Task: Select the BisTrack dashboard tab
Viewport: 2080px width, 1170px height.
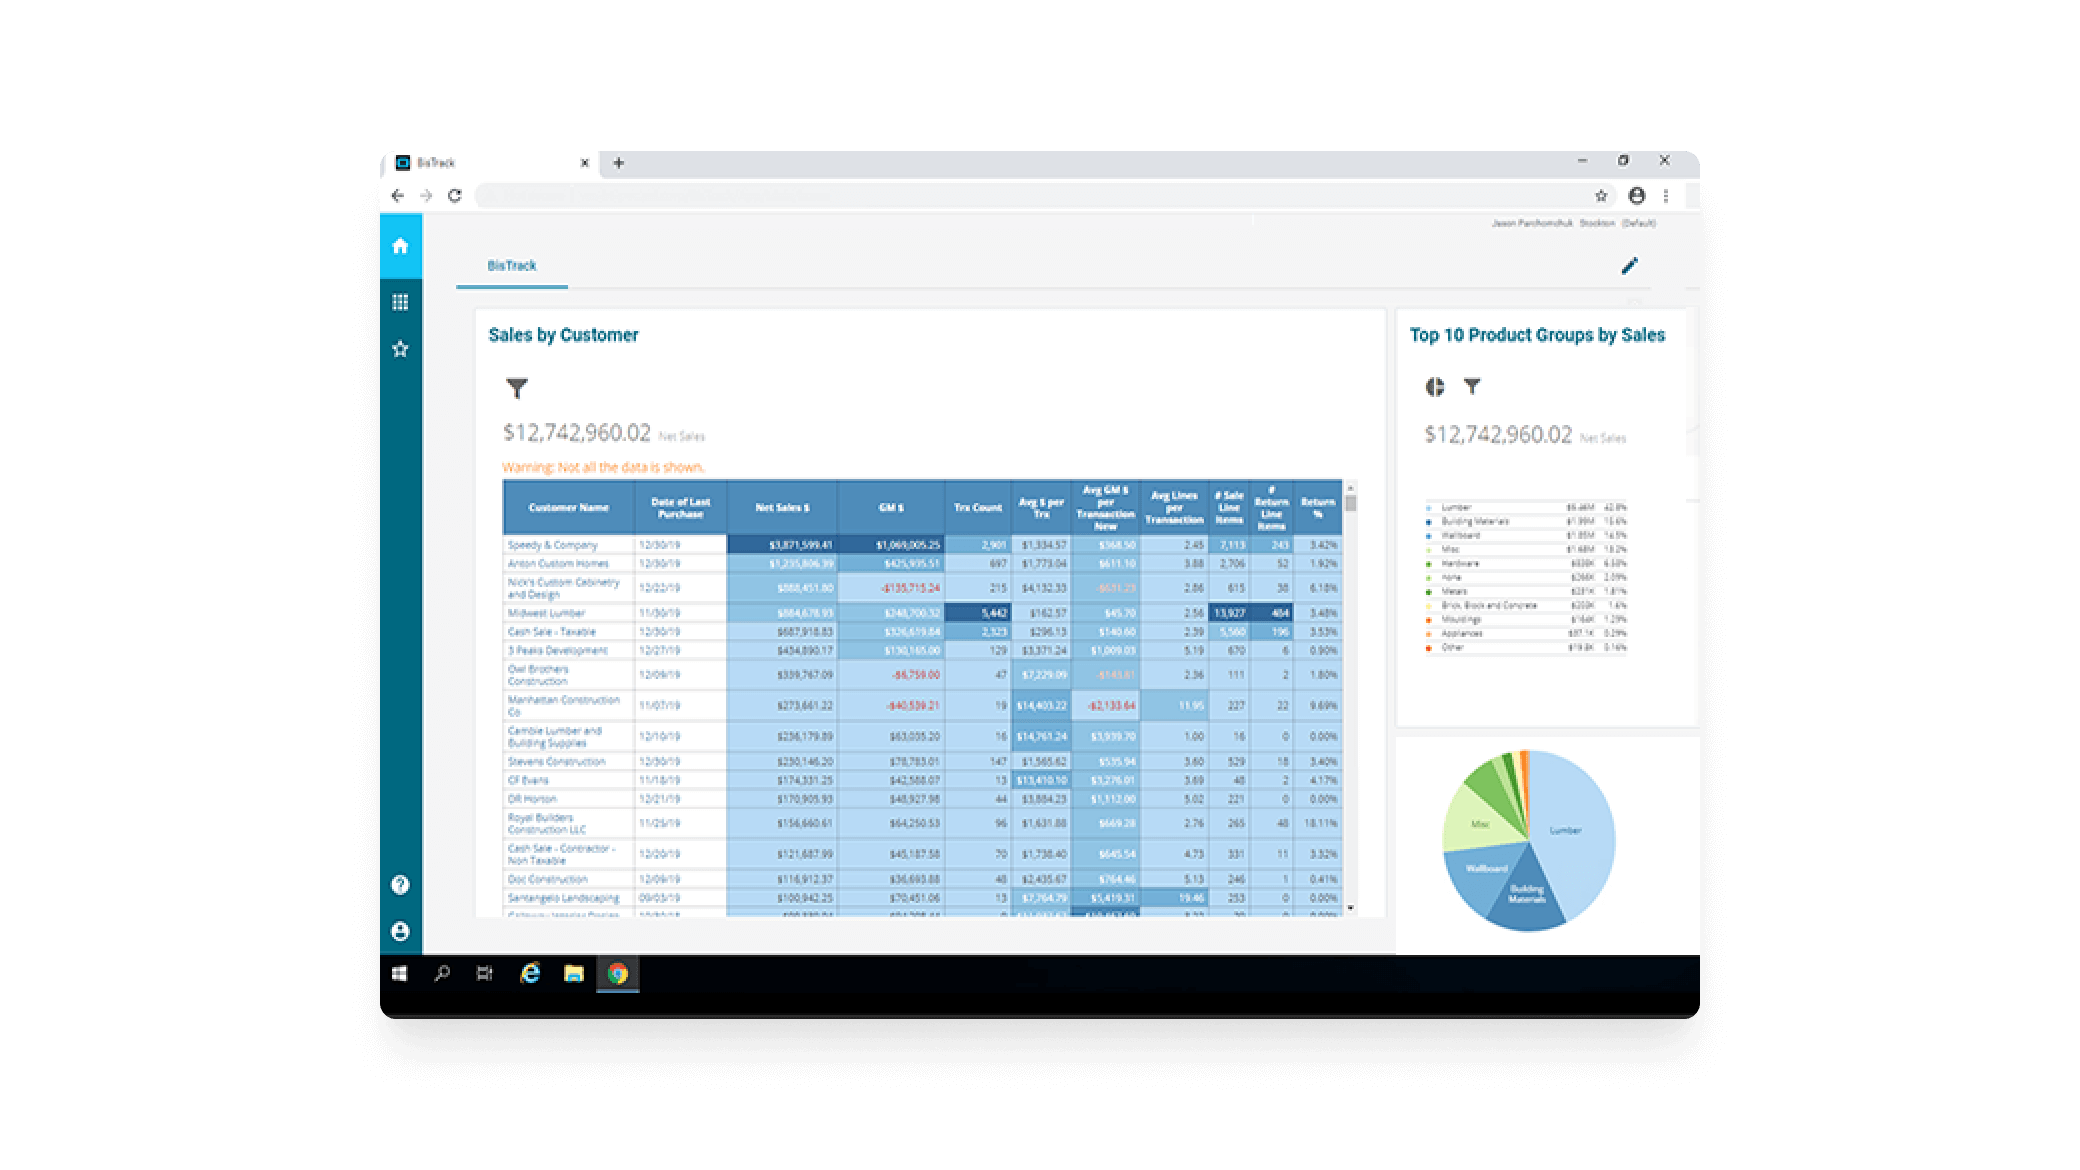Action: (512, 266)
